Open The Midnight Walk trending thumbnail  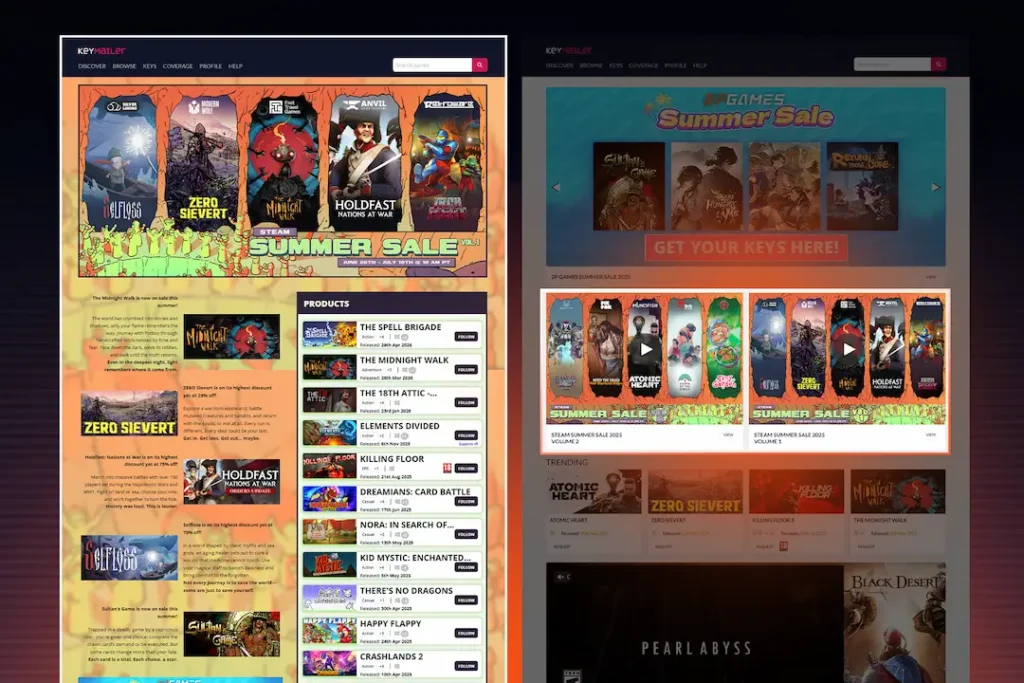point(898,492)
